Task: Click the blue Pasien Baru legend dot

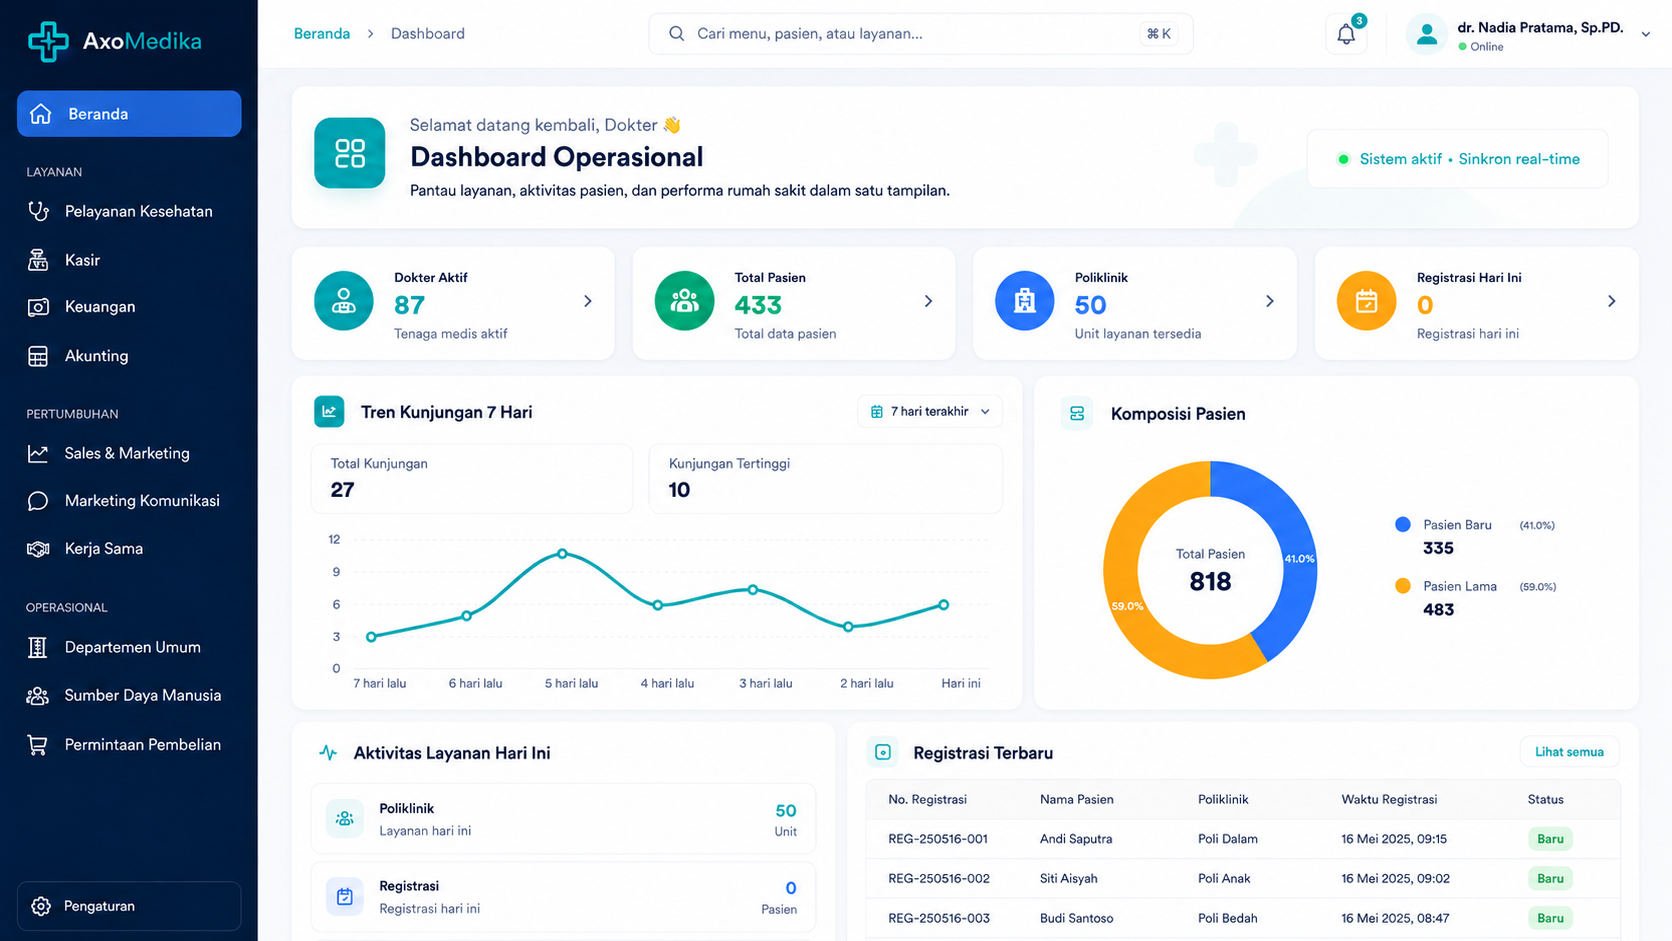Action: click(1403, 524)
